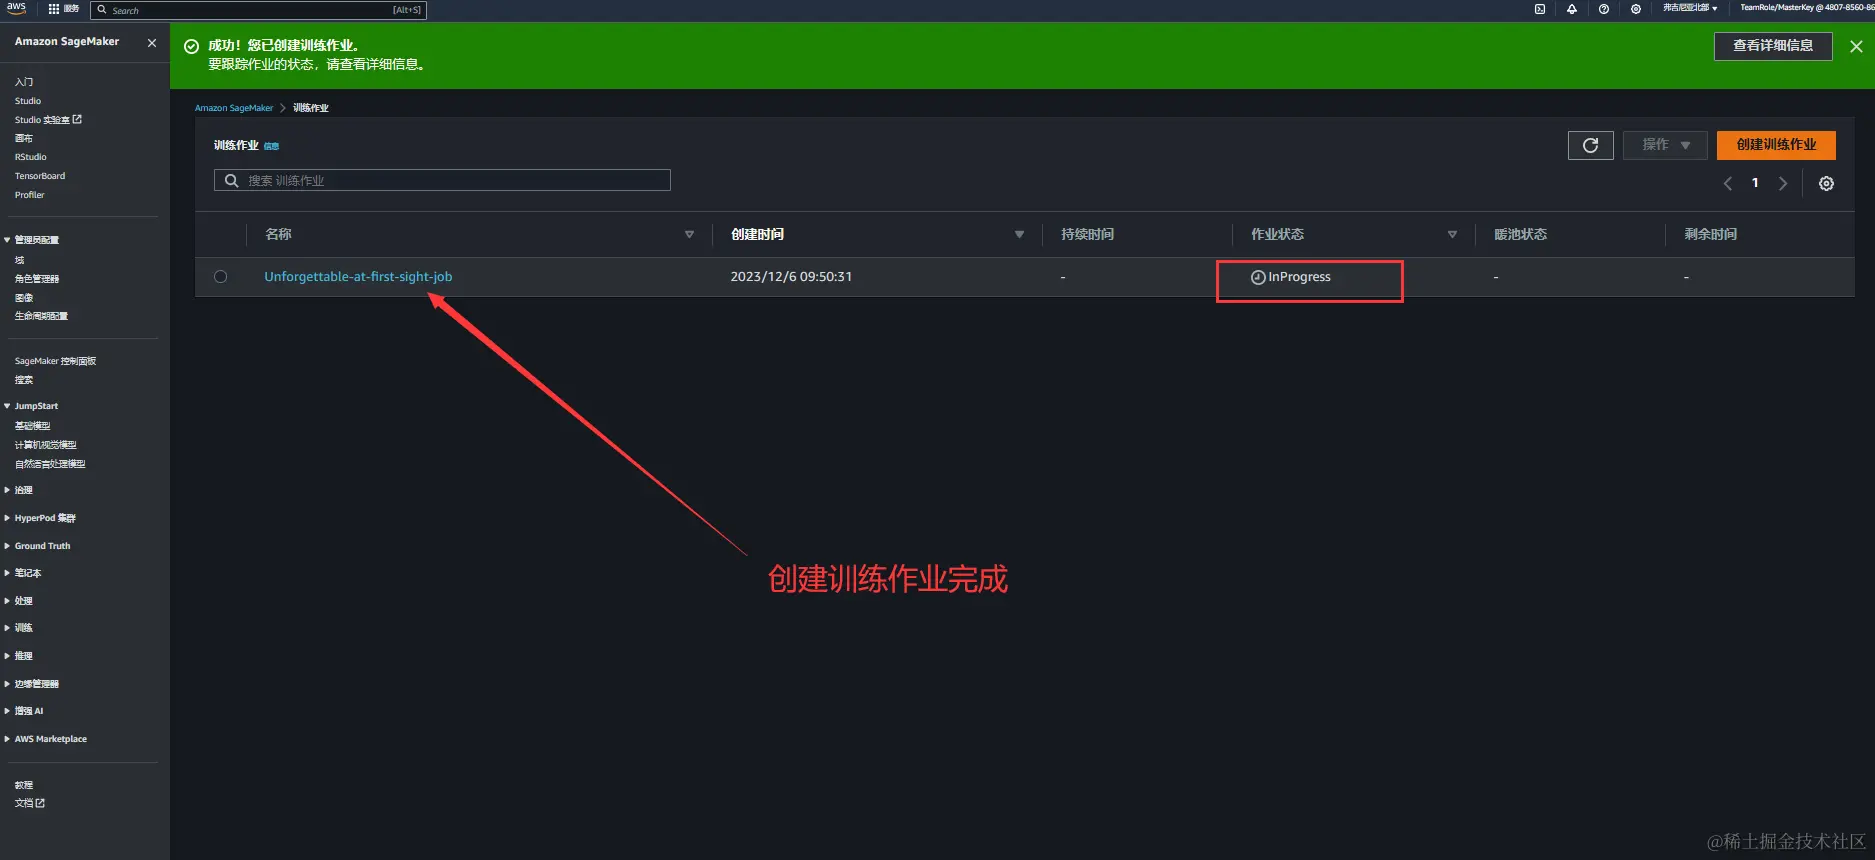This screenshot has height=860, width=1875.
Task: Sort by the 名称 column arrow
Action: point(689,235)
